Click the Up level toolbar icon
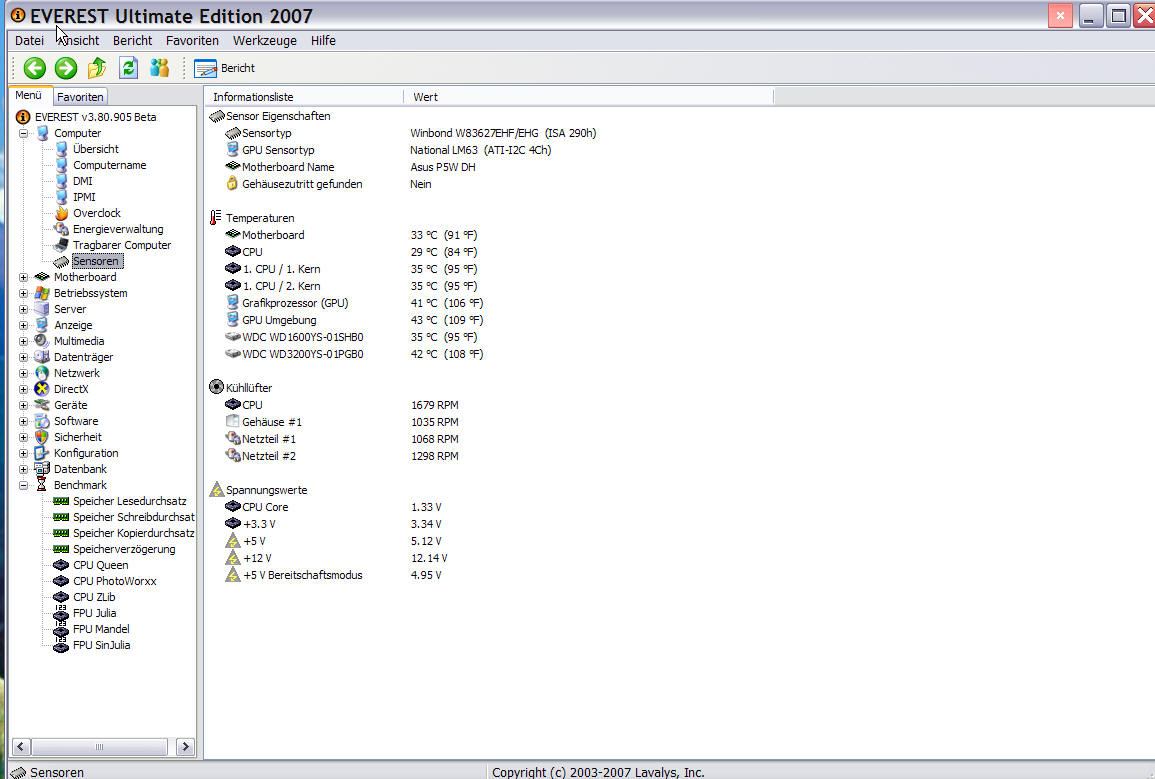Viewport: 1155px width, 779px height. [96, 68]
